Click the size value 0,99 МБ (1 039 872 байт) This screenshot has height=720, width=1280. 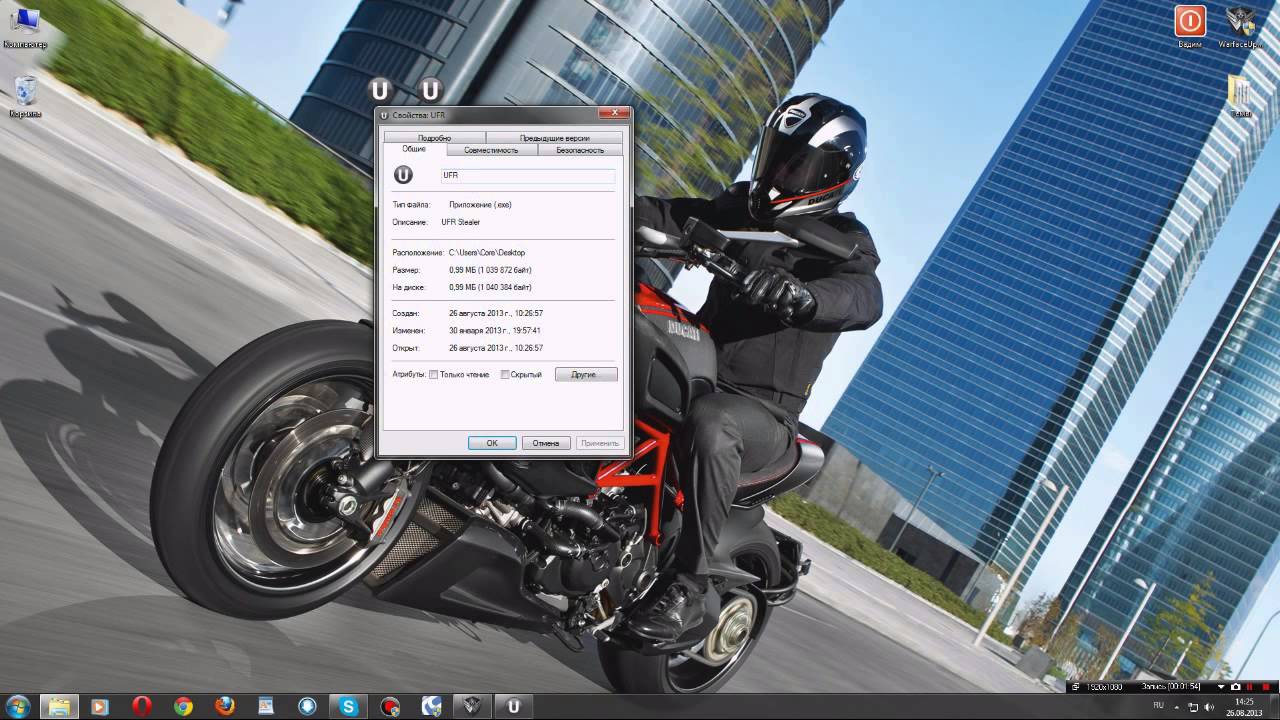(490, 270)
